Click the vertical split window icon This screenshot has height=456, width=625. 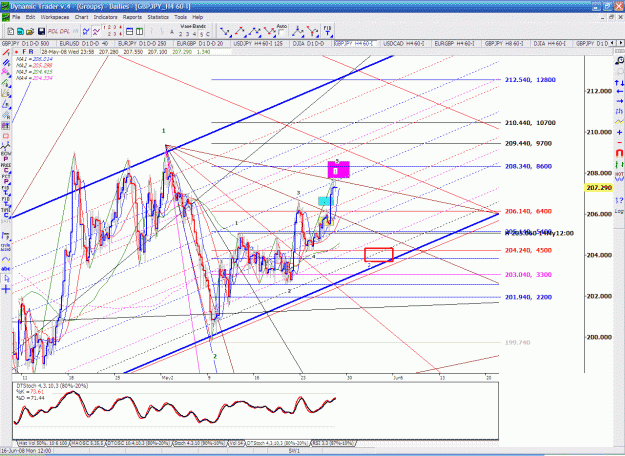[140, 31]
